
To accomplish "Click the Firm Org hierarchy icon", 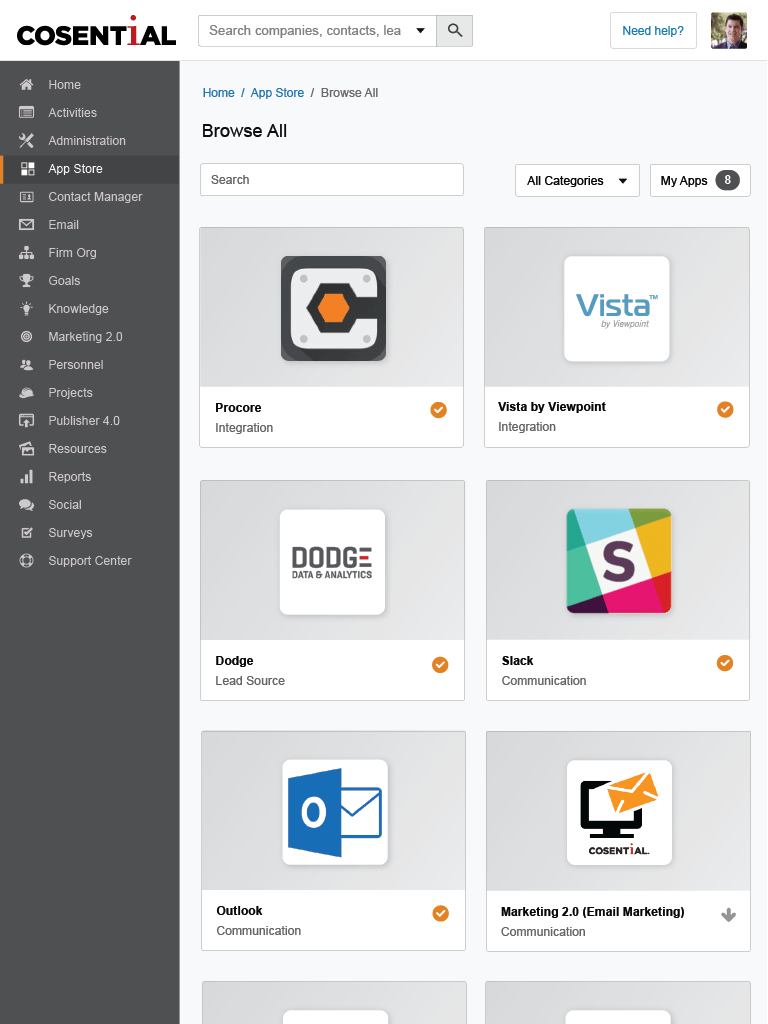I will pos(26,253).
